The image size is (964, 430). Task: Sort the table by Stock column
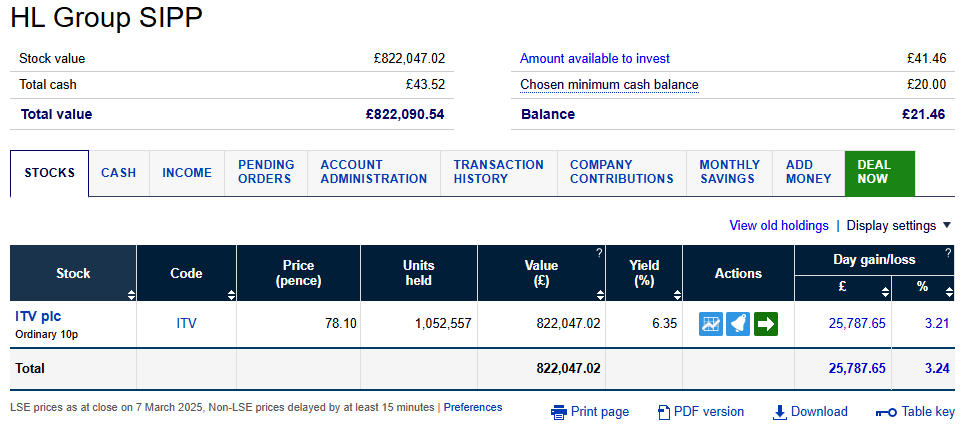[x=131, y=295]
